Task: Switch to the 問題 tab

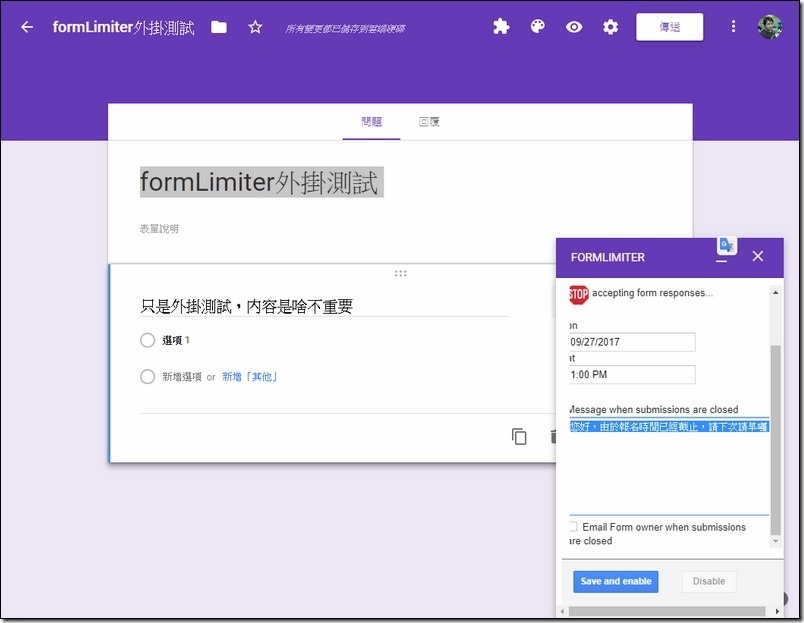Action: pos(371,122)
